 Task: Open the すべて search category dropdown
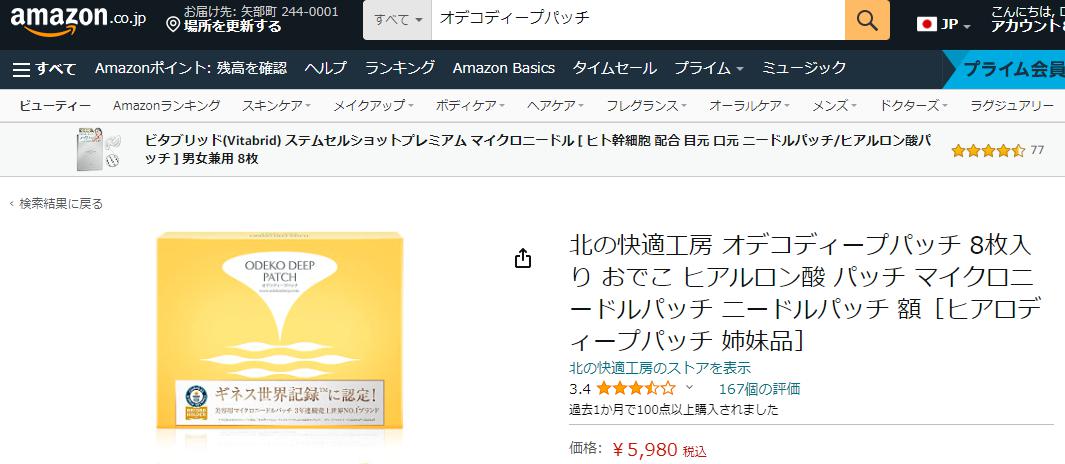pos(397,20)
